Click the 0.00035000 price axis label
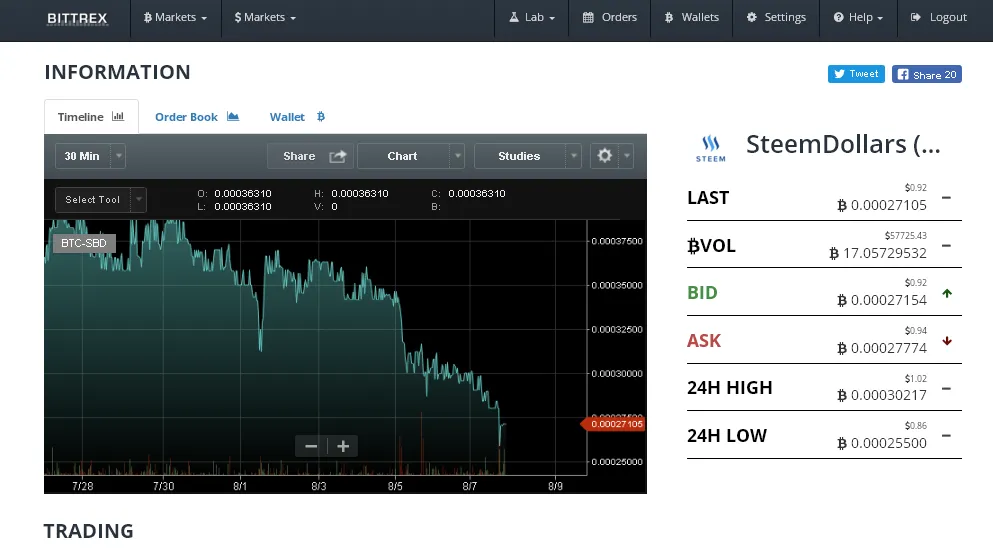Viewport: 993px width, 557px height. (x=617, y=285)
